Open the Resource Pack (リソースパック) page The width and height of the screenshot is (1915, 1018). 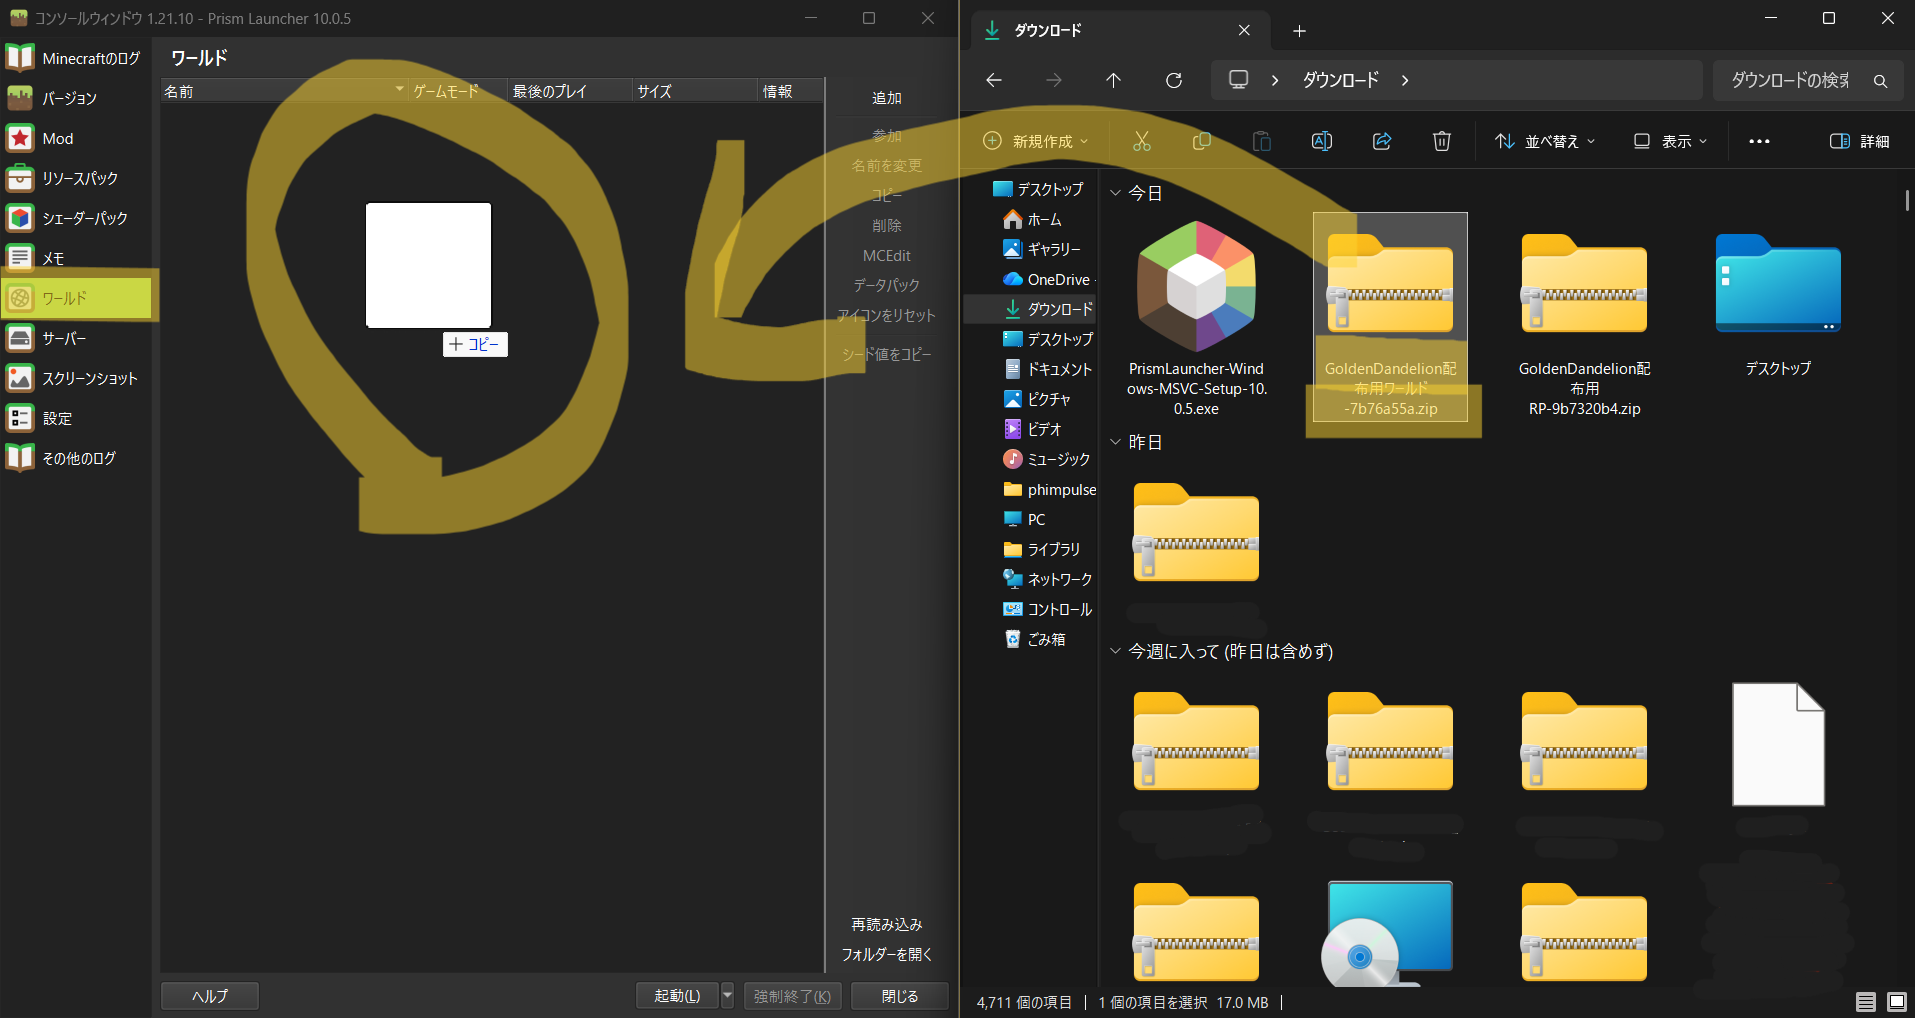point(79,178)
